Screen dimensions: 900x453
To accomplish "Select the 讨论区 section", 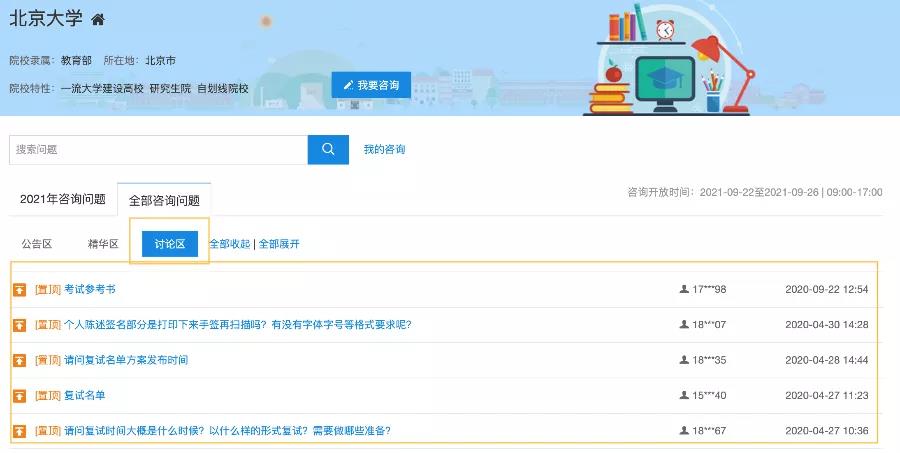I will [x=170, y=244].
